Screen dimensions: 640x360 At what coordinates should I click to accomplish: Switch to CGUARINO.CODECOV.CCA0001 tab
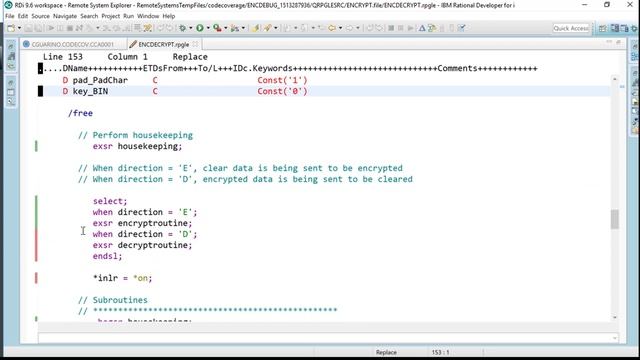(72, 44)
